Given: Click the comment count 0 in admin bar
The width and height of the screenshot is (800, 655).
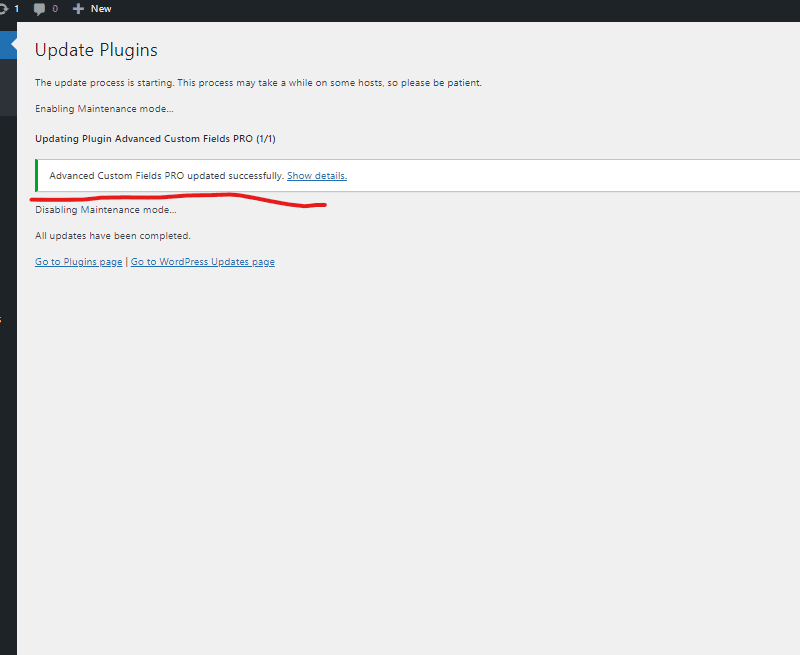Looking at the screenshot, I should click(x=55, y=9).
